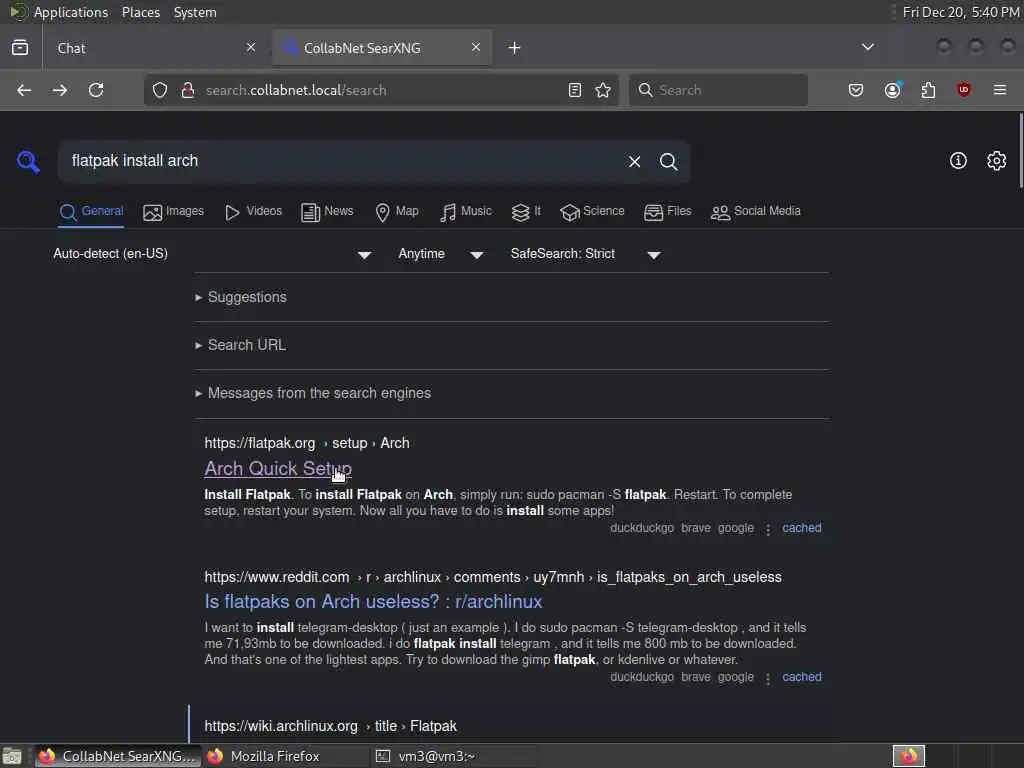
Task: Open the wiki.archlinux.org Flatpak URL
Action: point(330,726)
